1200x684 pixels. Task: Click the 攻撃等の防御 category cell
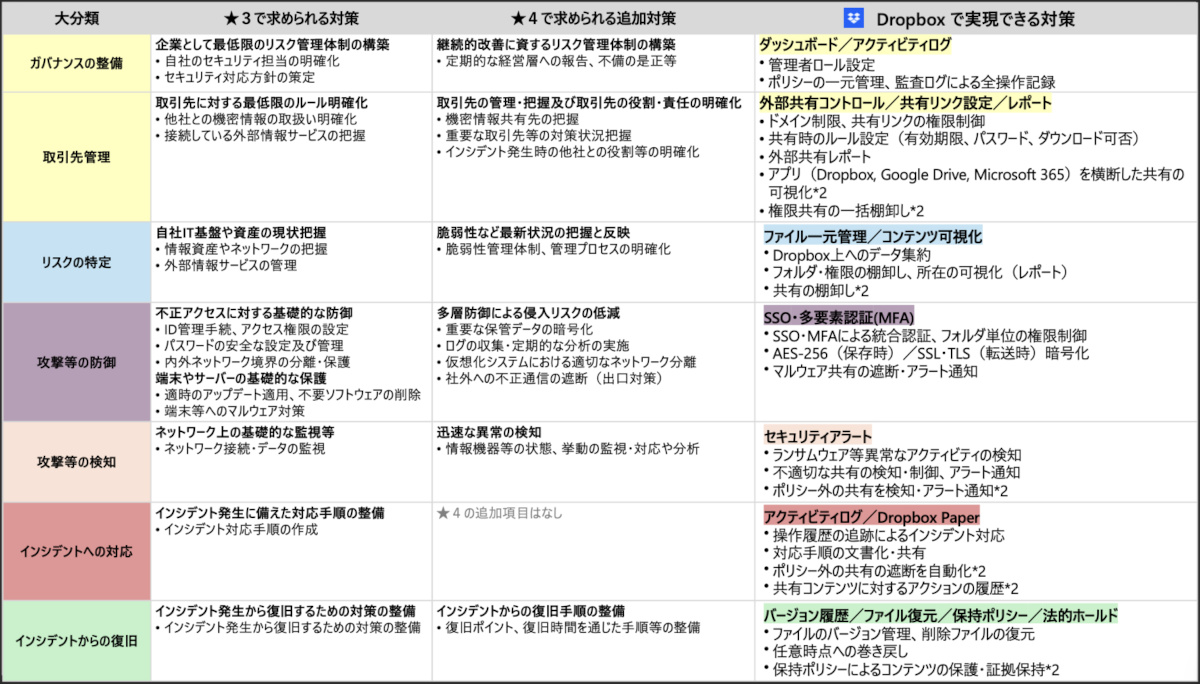76,362
